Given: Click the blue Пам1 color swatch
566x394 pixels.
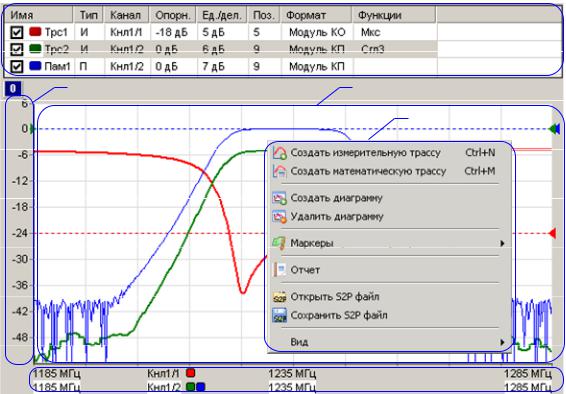Looking at the screenshot, I should pyautogui.click(x=35, y=66).
